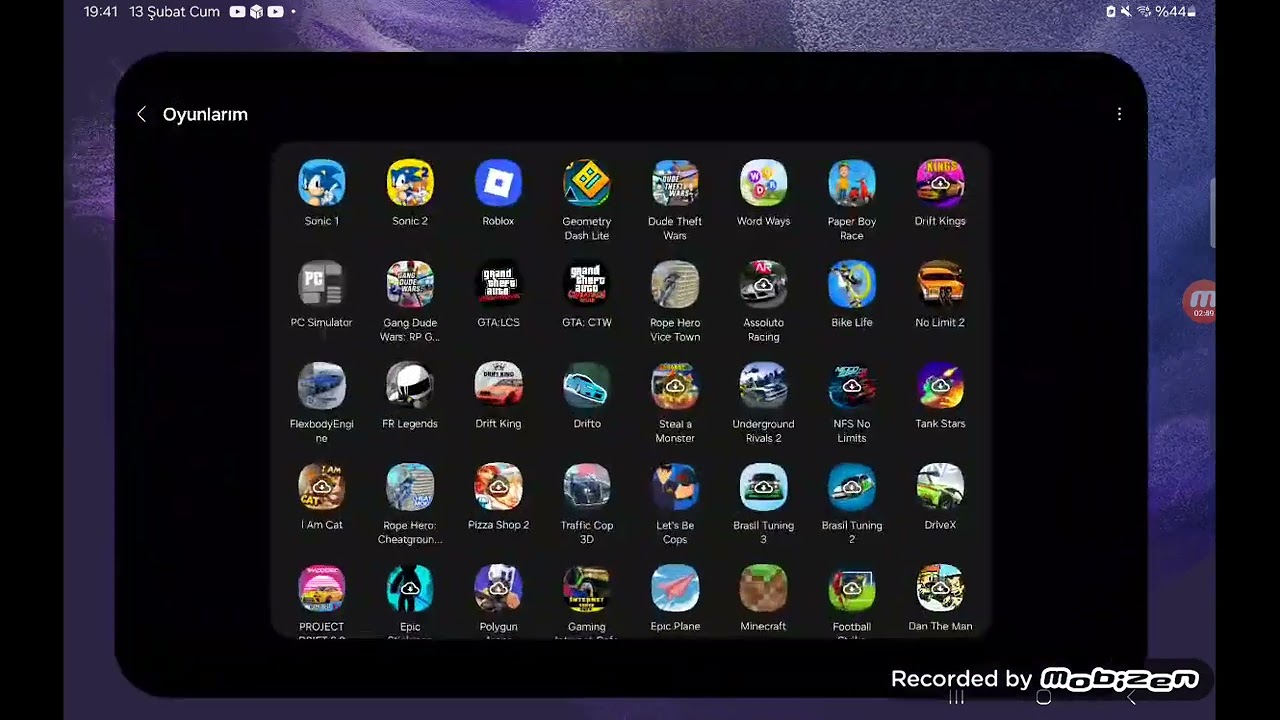Open I Am Cat game
The height and width of the screenshot is (720, 1280).
tap(321, 487)
